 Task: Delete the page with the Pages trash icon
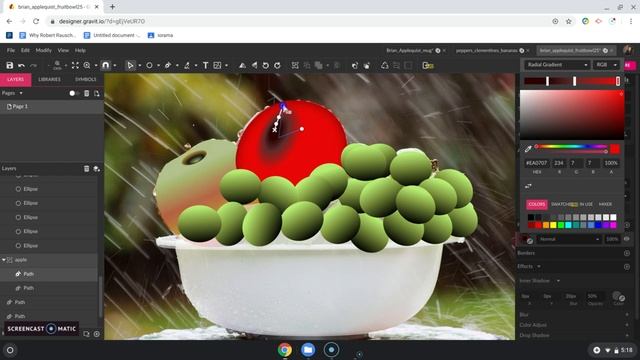tap(87, 93)
